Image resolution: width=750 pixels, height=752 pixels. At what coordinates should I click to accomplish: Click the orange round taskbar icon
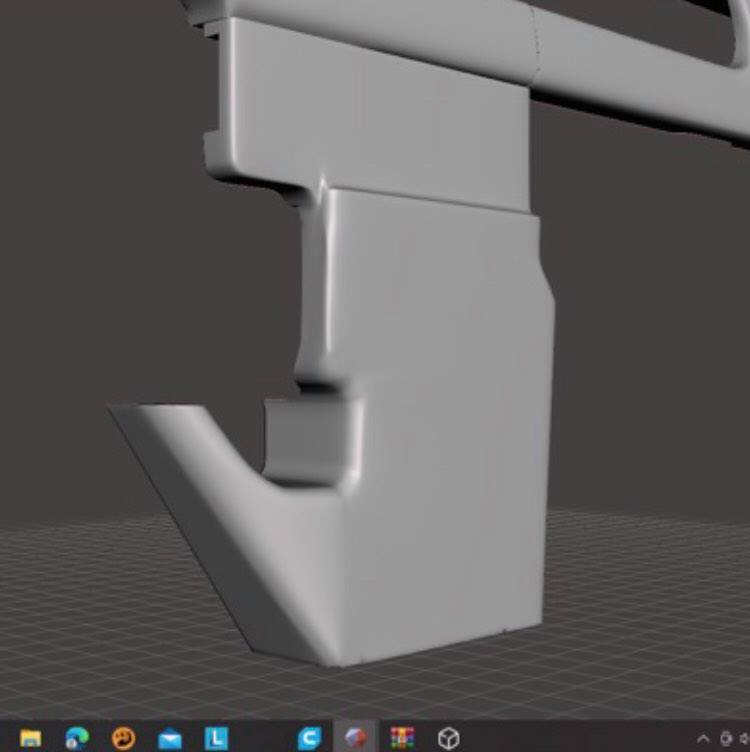click(123, 738)
